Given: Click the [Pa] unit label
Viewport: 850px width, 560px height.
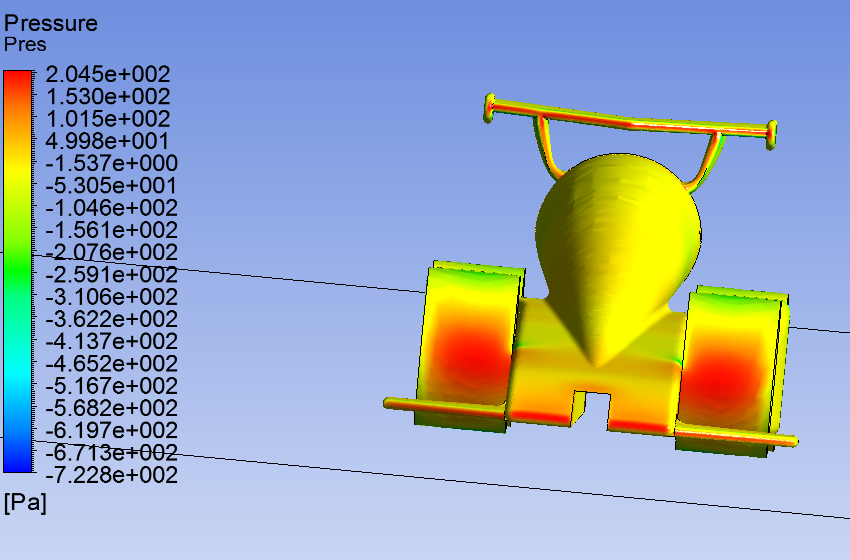Looking at the screenshot, I should [x=25, y=503].
